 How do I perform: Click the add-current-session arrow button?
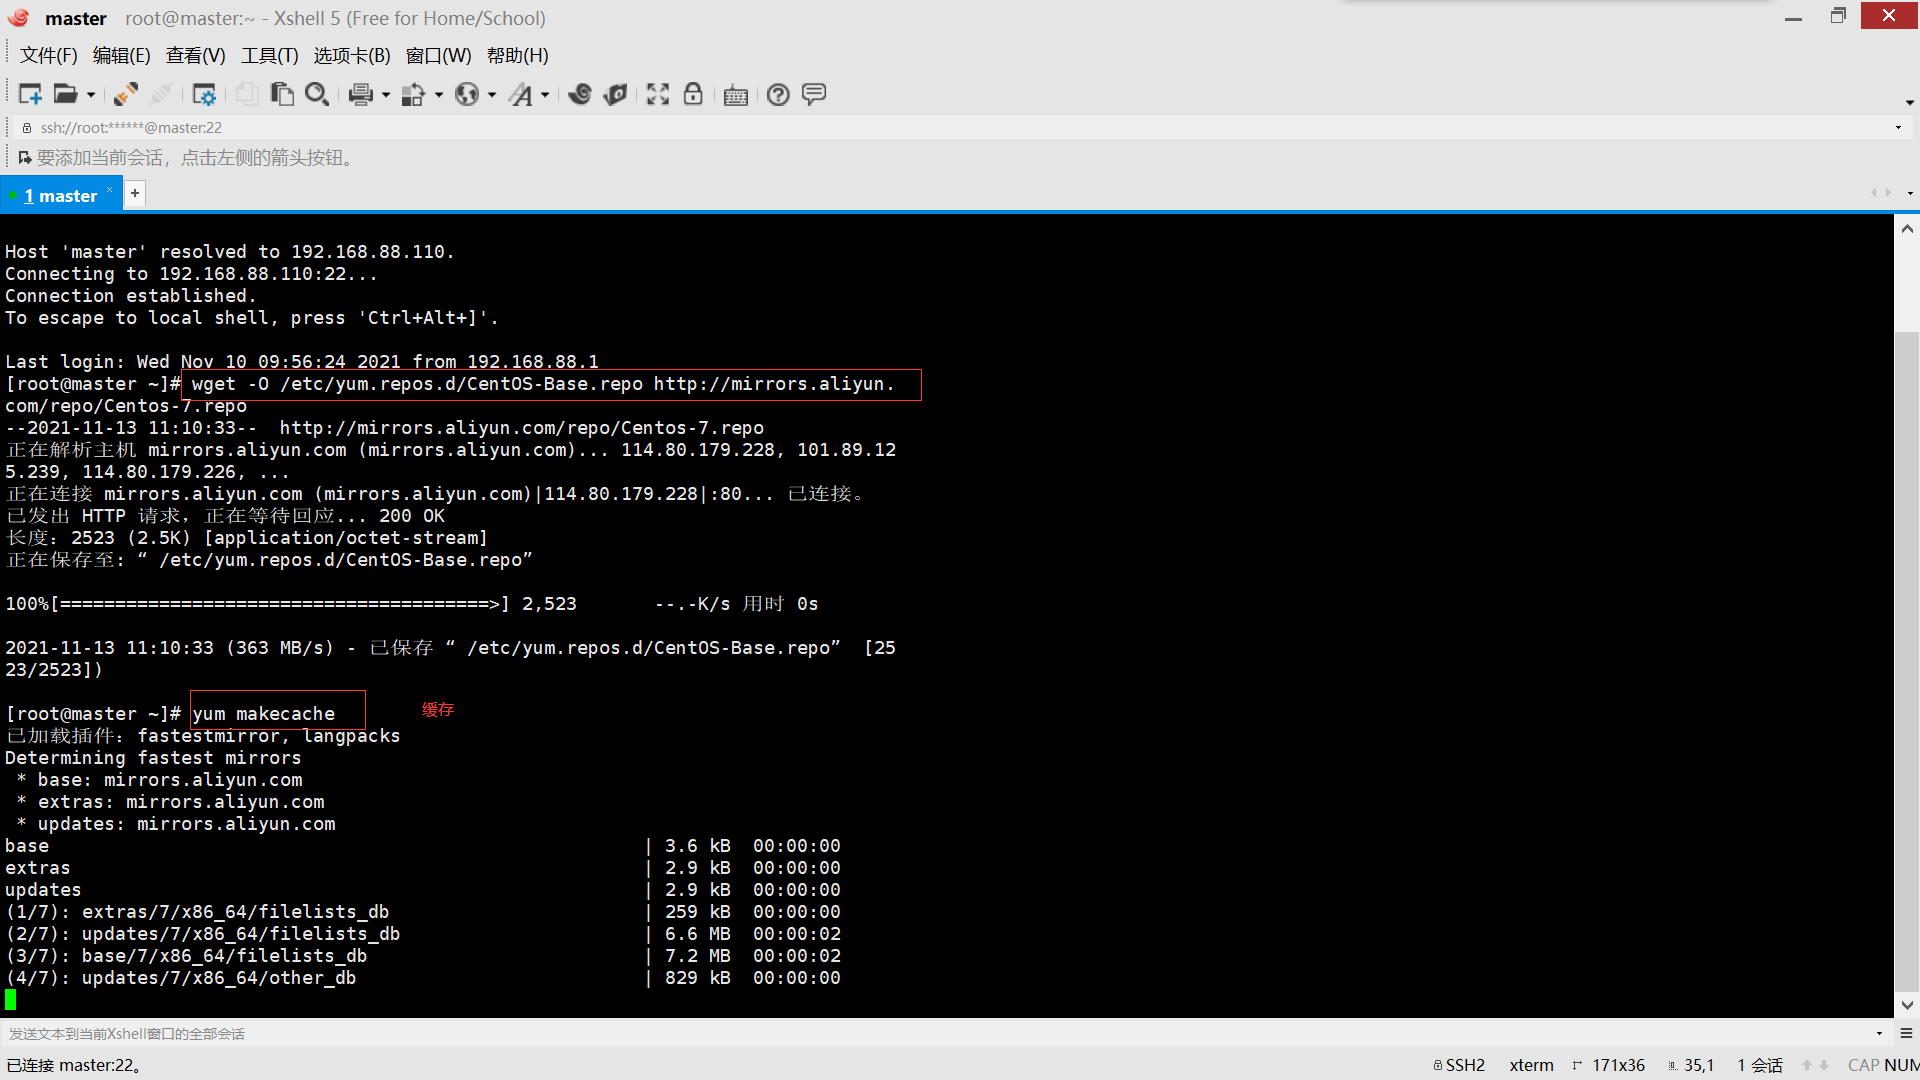25,158
